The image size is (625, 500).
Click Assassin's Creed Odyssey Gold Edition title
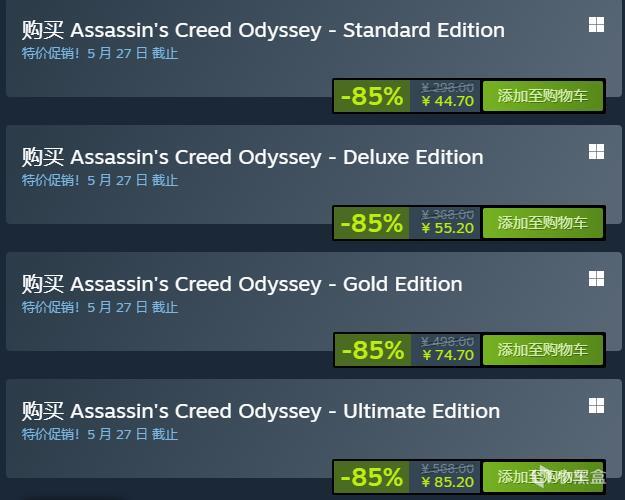tap(242, 284)
